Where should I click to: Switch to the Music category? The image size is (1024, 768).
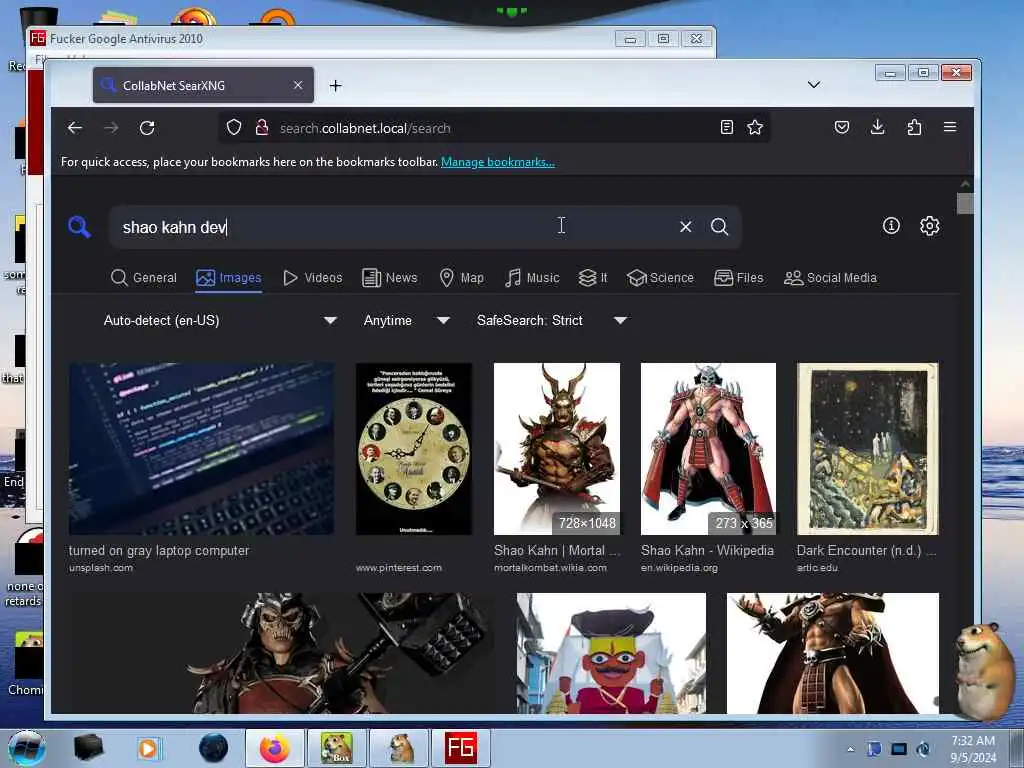click(x=532, y=278)
